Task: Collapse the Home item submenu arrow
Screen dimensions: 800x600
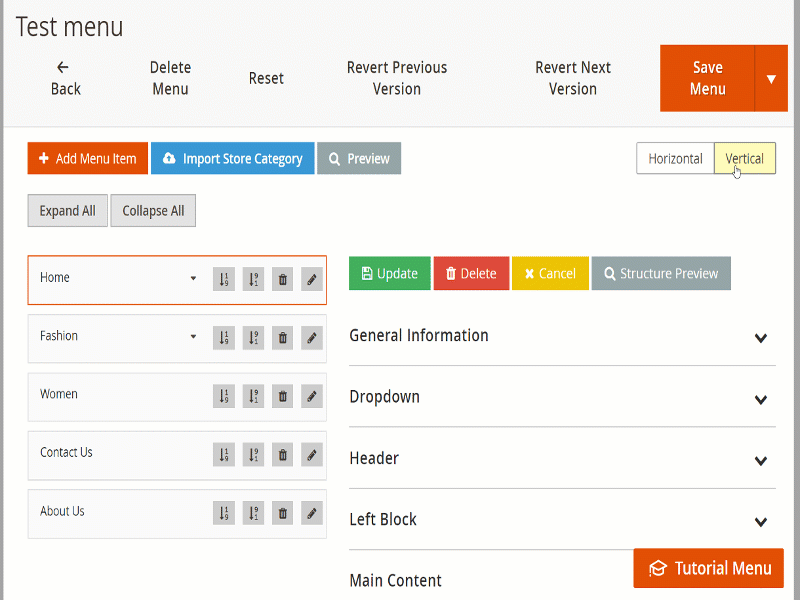Action: click(x=193, y=279)
